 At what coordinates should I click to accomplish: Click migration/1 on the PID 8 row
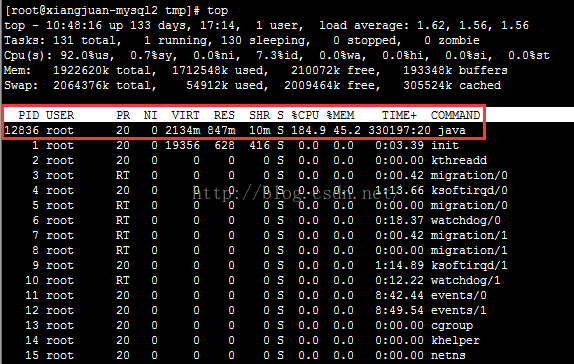point(469,250)
